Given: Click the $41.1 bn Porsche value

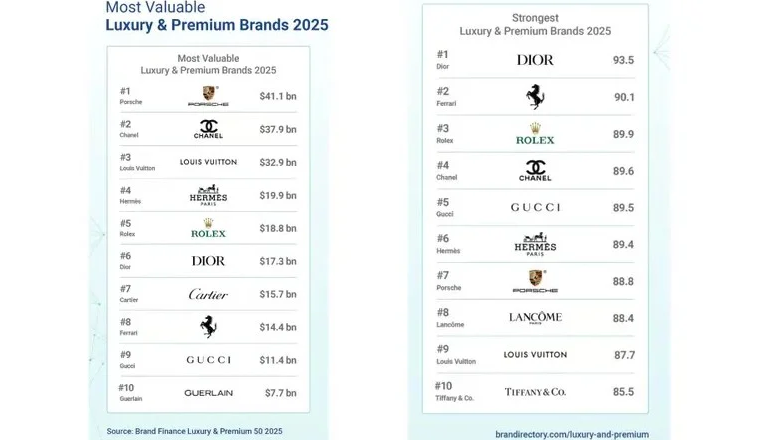Looking at the screenshot, I should (x=278, y=96).
